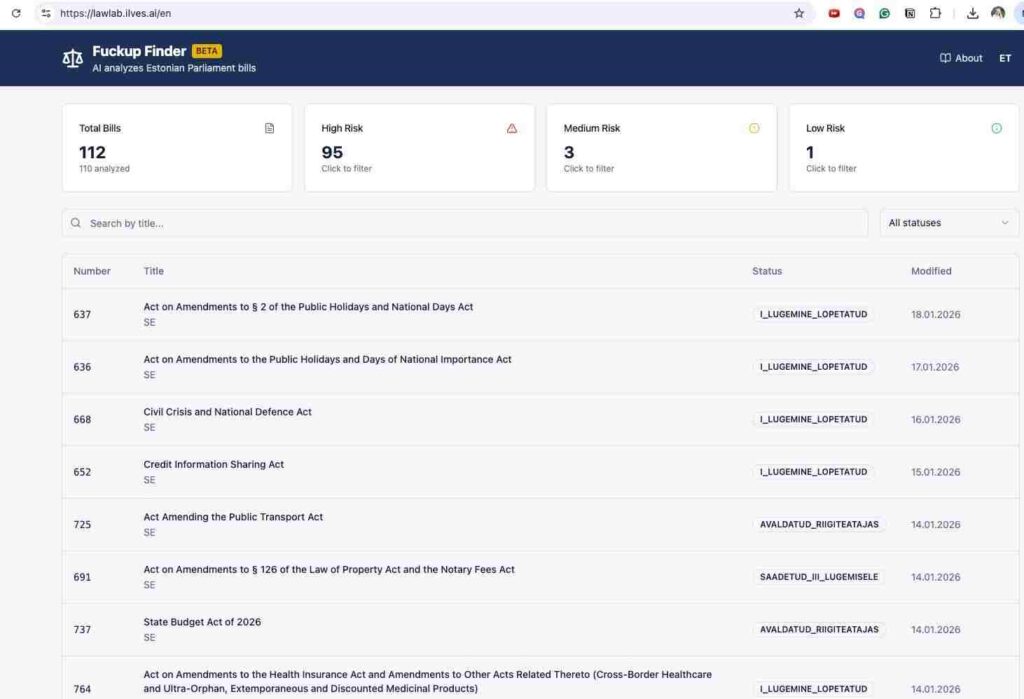
Task: Click the Number column header
Action: [x=92, y=271]
